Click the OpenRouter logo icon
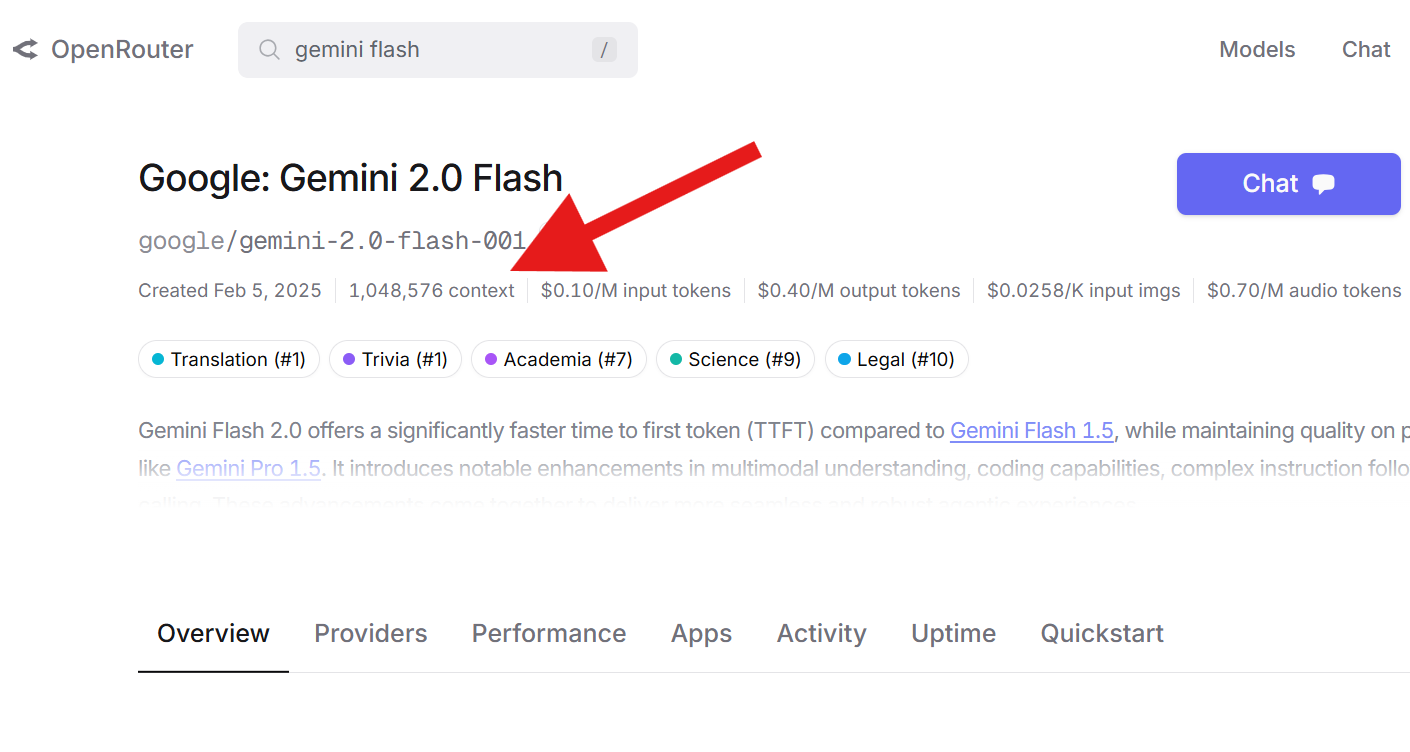The image size is (1410, 752). (24, 48)
